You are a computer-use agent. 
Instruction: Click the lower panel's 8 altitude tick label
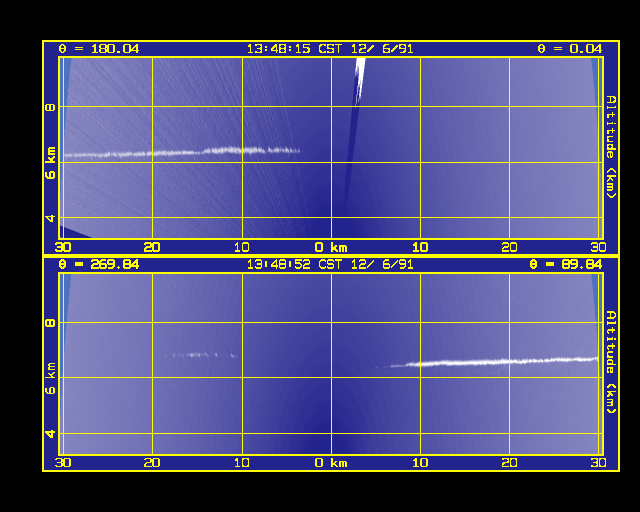point(50,323)
